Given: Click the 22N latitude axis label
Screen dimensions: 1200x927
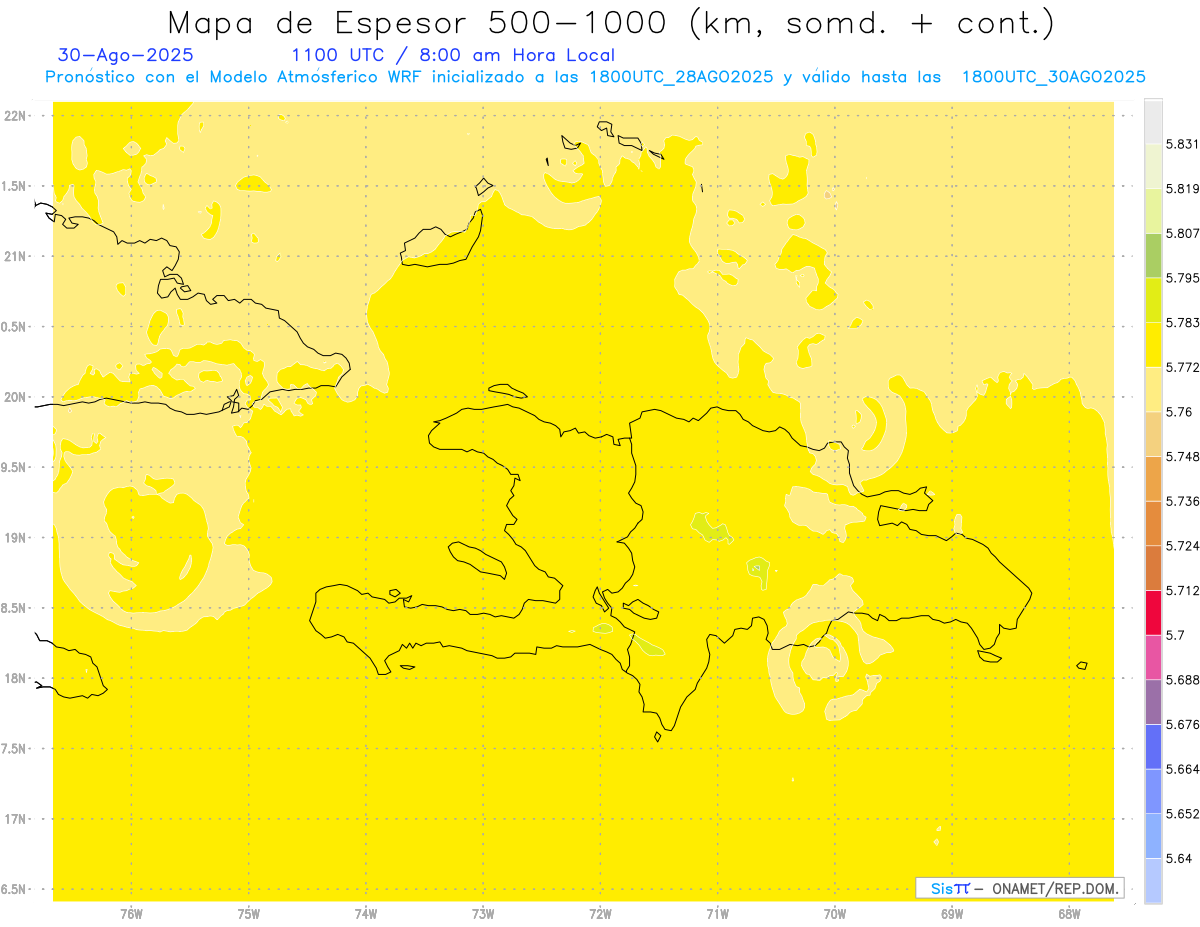Looking at the screenshot, I should (15, 116).
